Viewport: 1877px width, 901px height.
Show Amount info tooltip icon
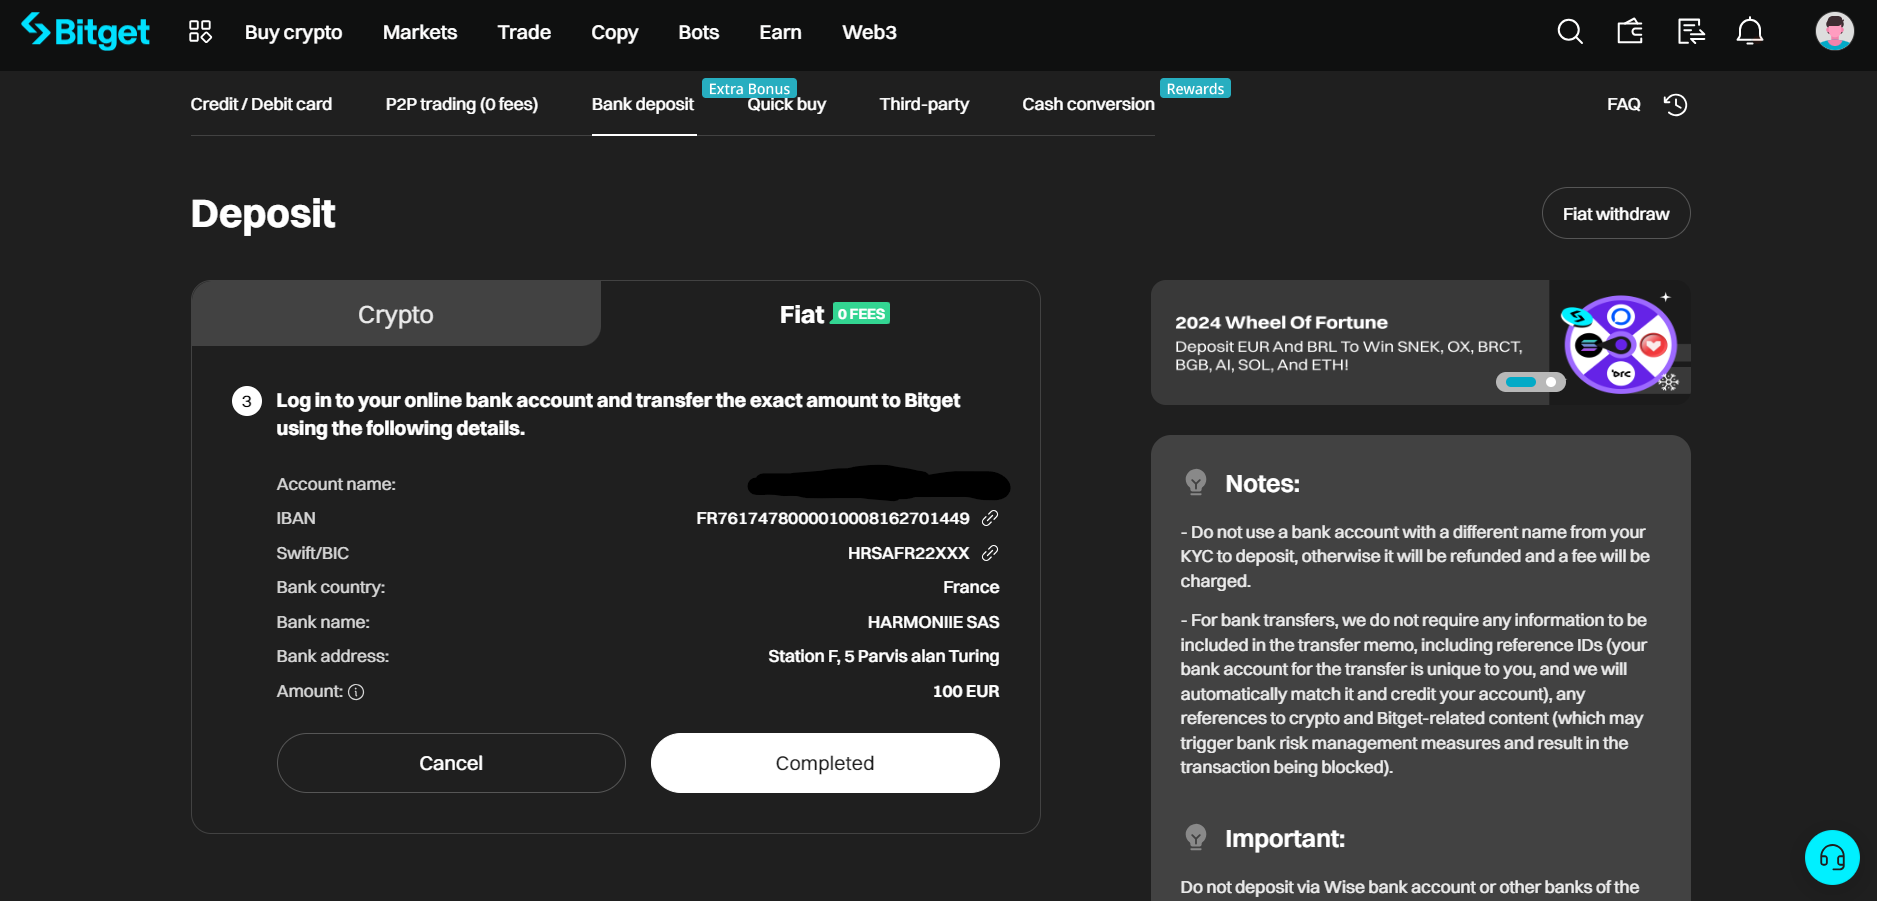[x=356, y=692]
